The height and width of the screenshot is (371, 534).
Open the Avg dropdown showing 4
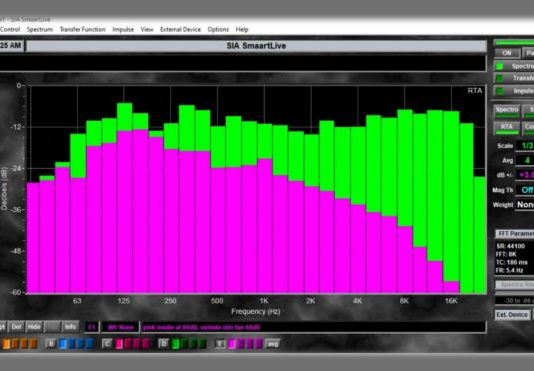coord(525,160)
